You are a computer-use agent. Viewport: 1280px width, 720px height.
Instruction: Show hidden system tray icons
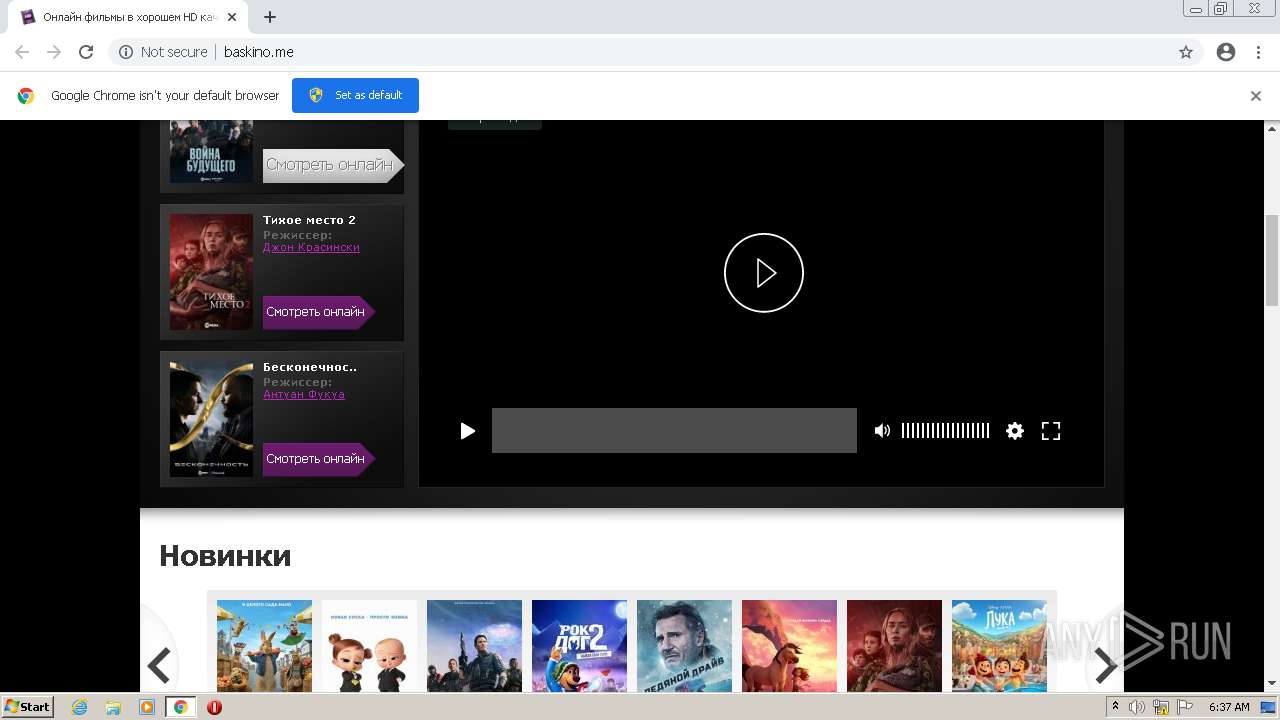[x=1115, y=707]
